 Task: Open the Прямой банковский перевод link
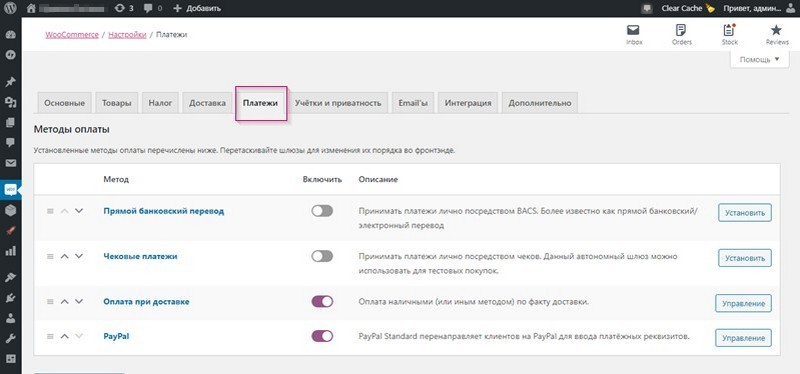164,211
